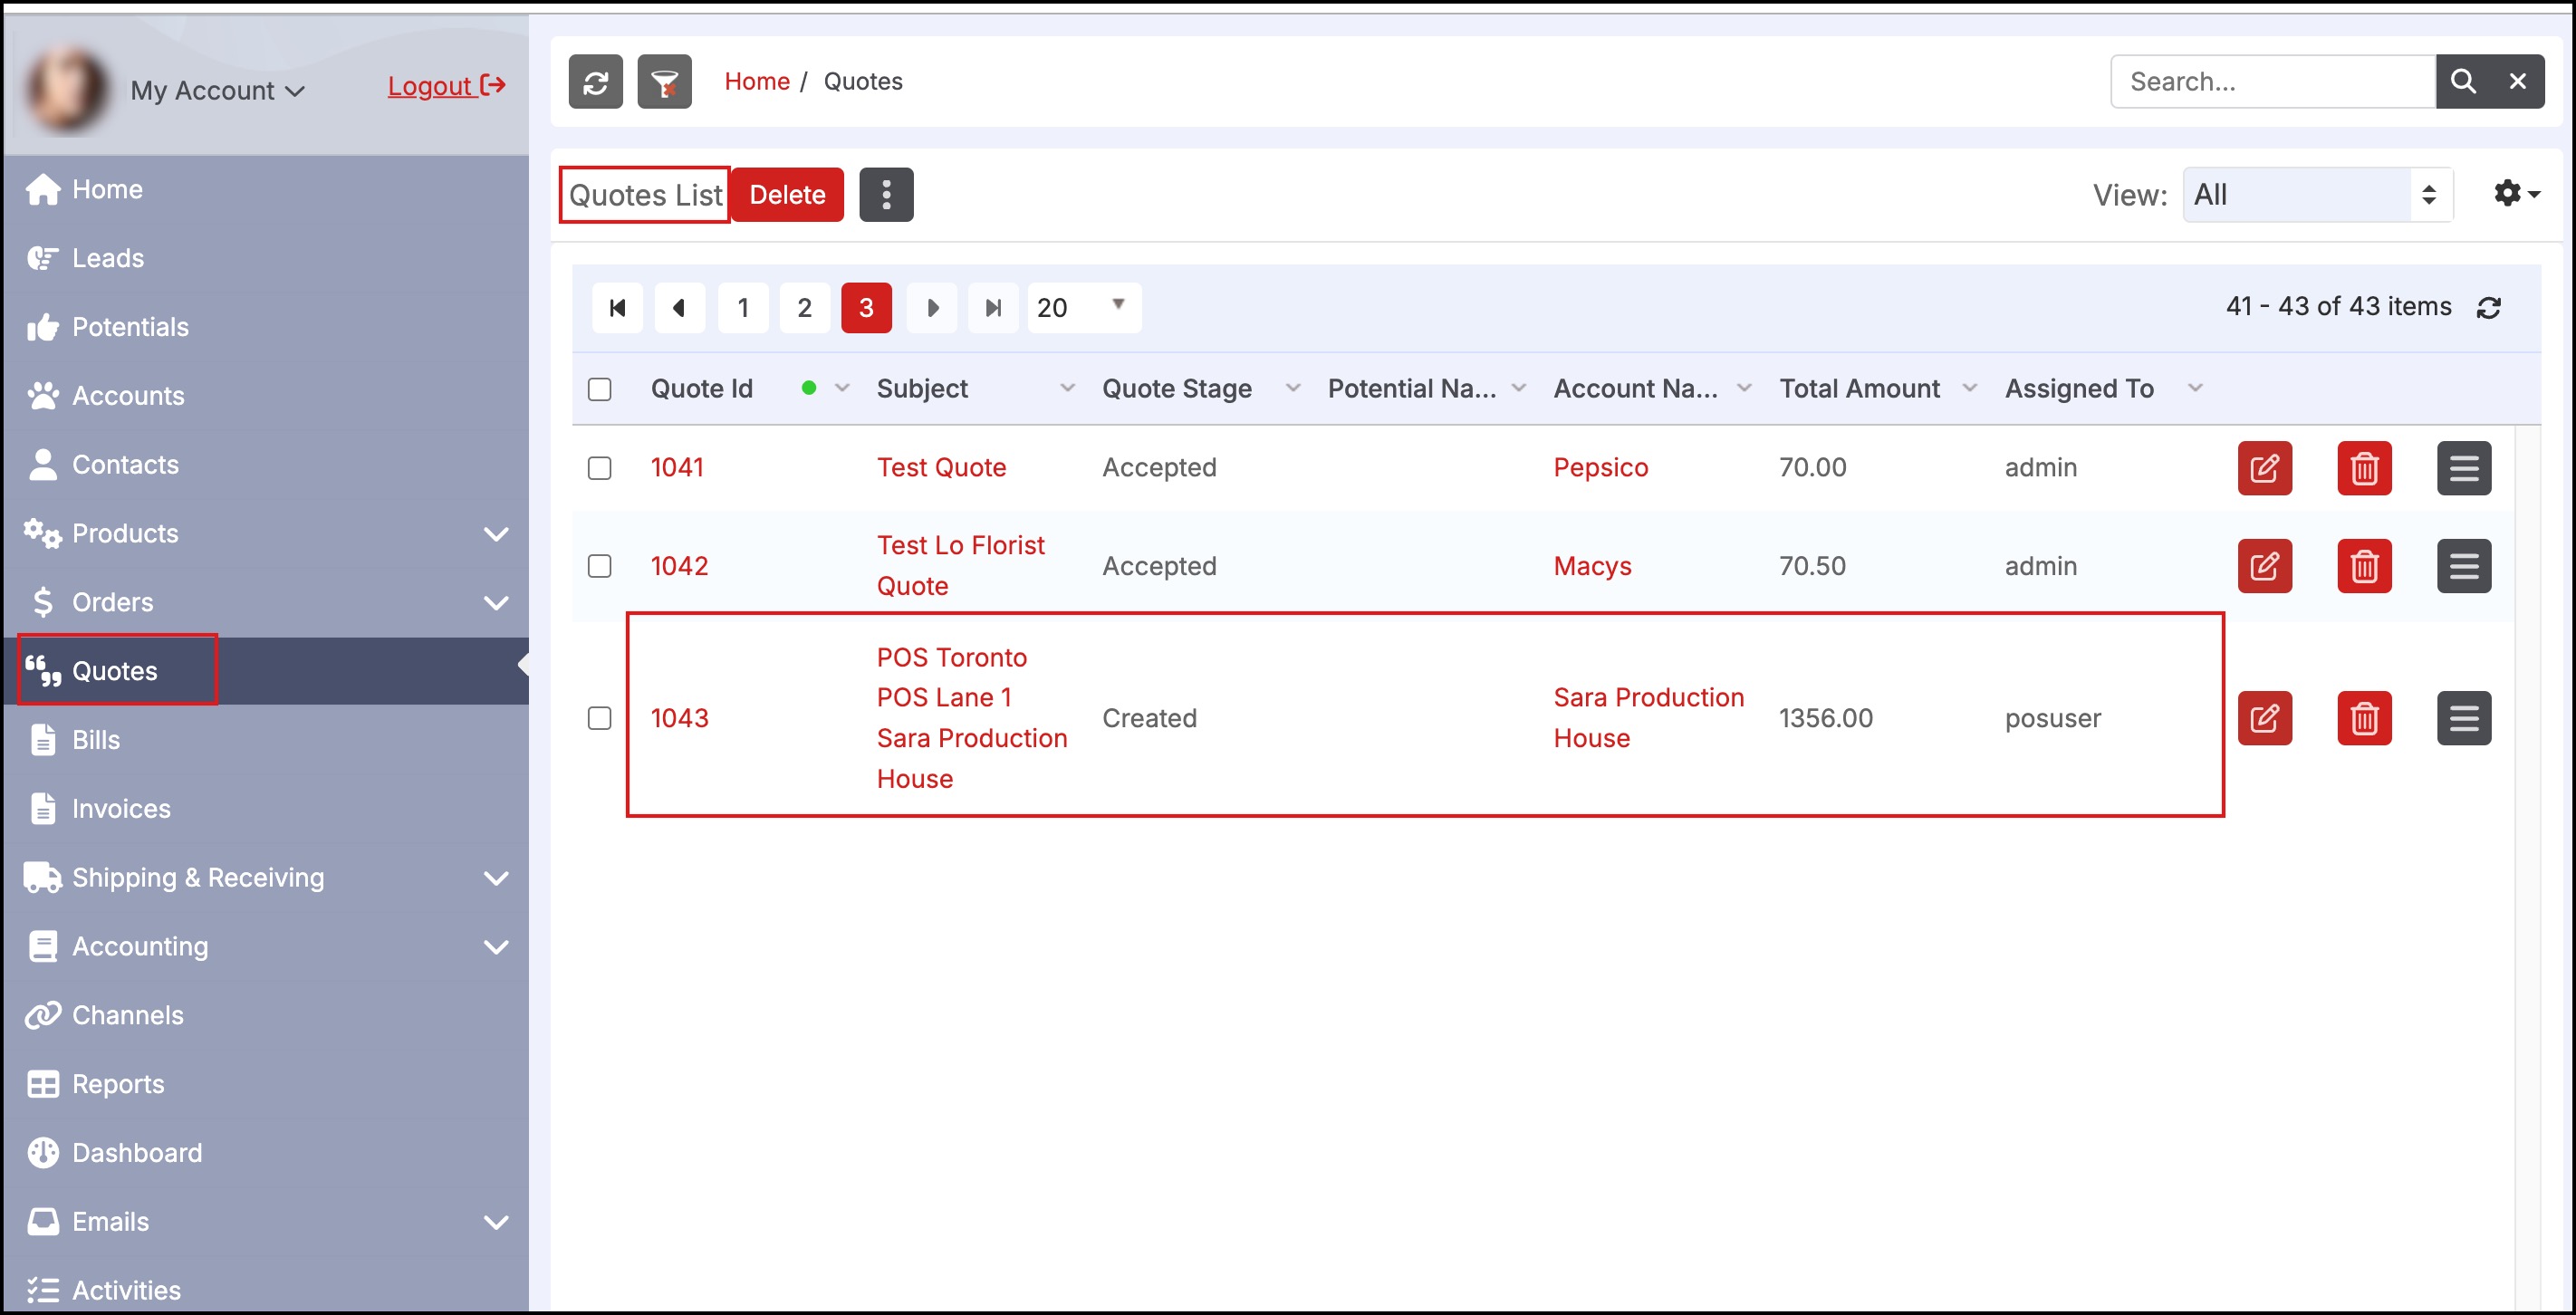Open the Quote Stage column menu chevron
The height and width of the screenshot is (1315, 2576).
[1293, 388]
